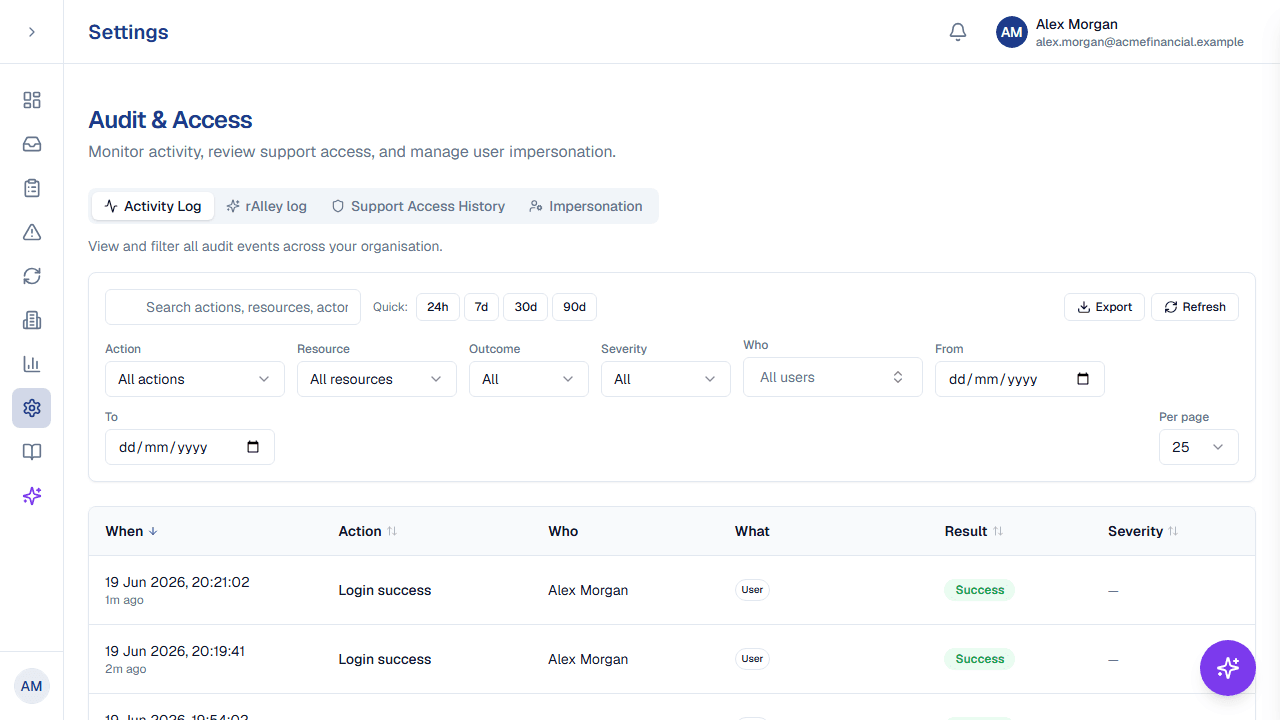
Task: Click Success badge in the 20:21:02 row
Action: click(x=979, y=590)
